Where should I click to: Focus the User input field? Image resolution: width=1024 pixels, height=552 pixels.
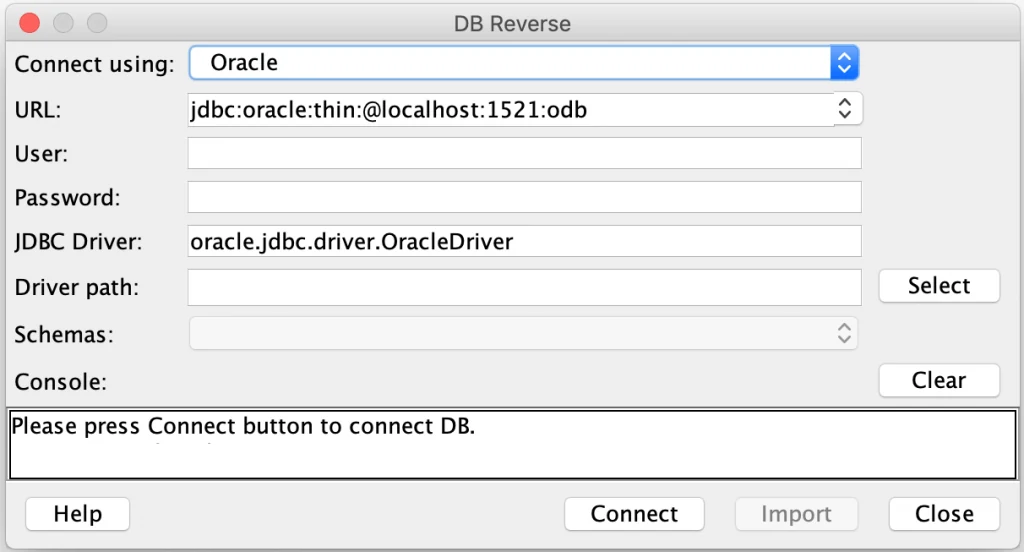tap(524, 153)
